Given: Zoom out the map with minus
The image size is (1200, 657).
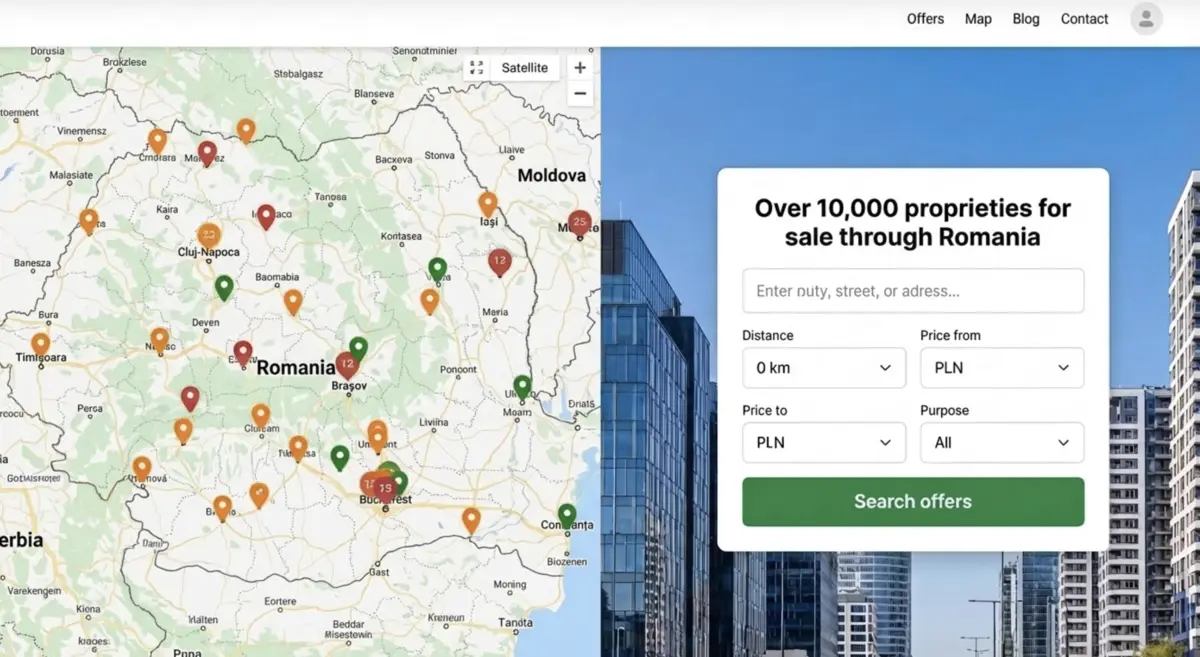Looking at the screenshot, I should click(580, 94).
